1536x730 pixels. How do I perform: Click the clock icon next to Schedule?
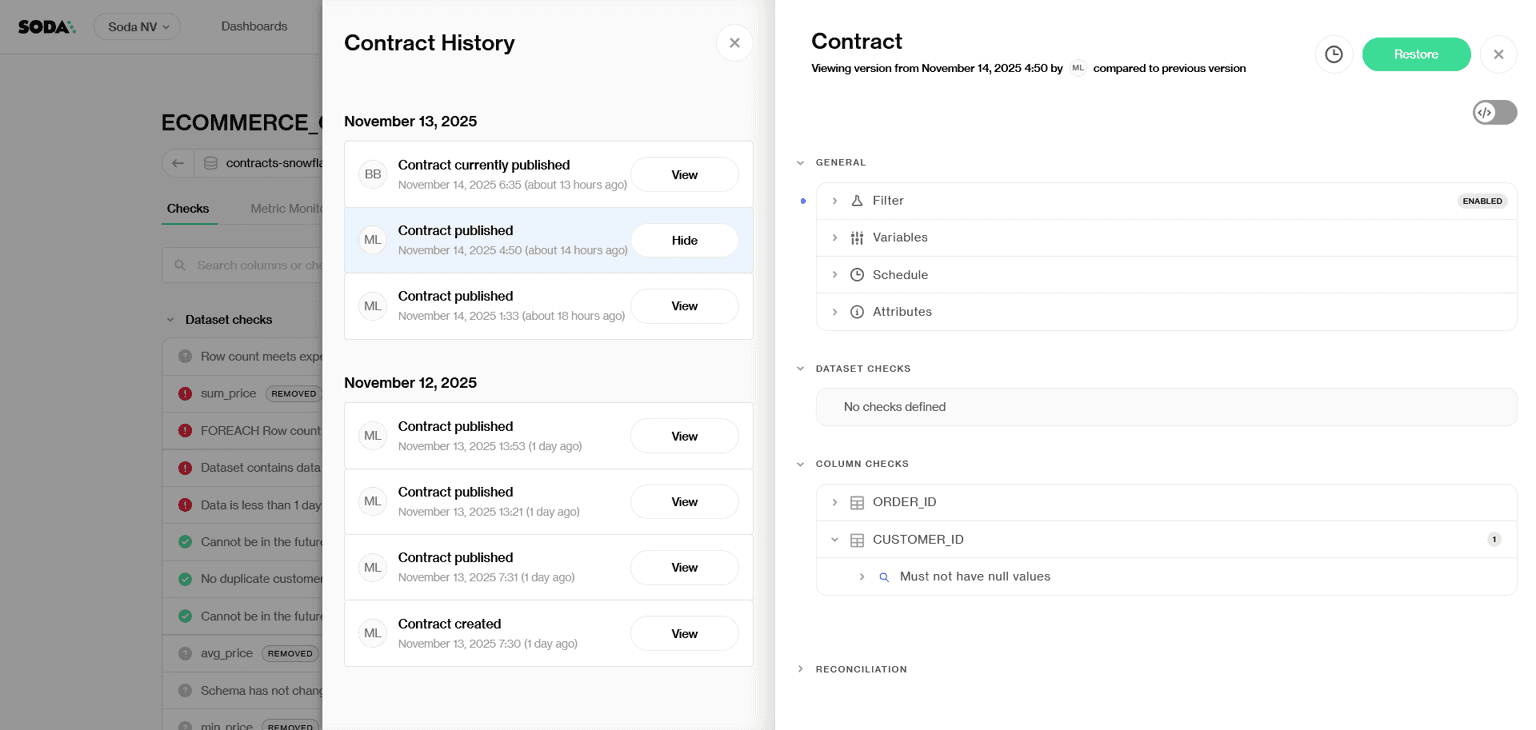858,274
